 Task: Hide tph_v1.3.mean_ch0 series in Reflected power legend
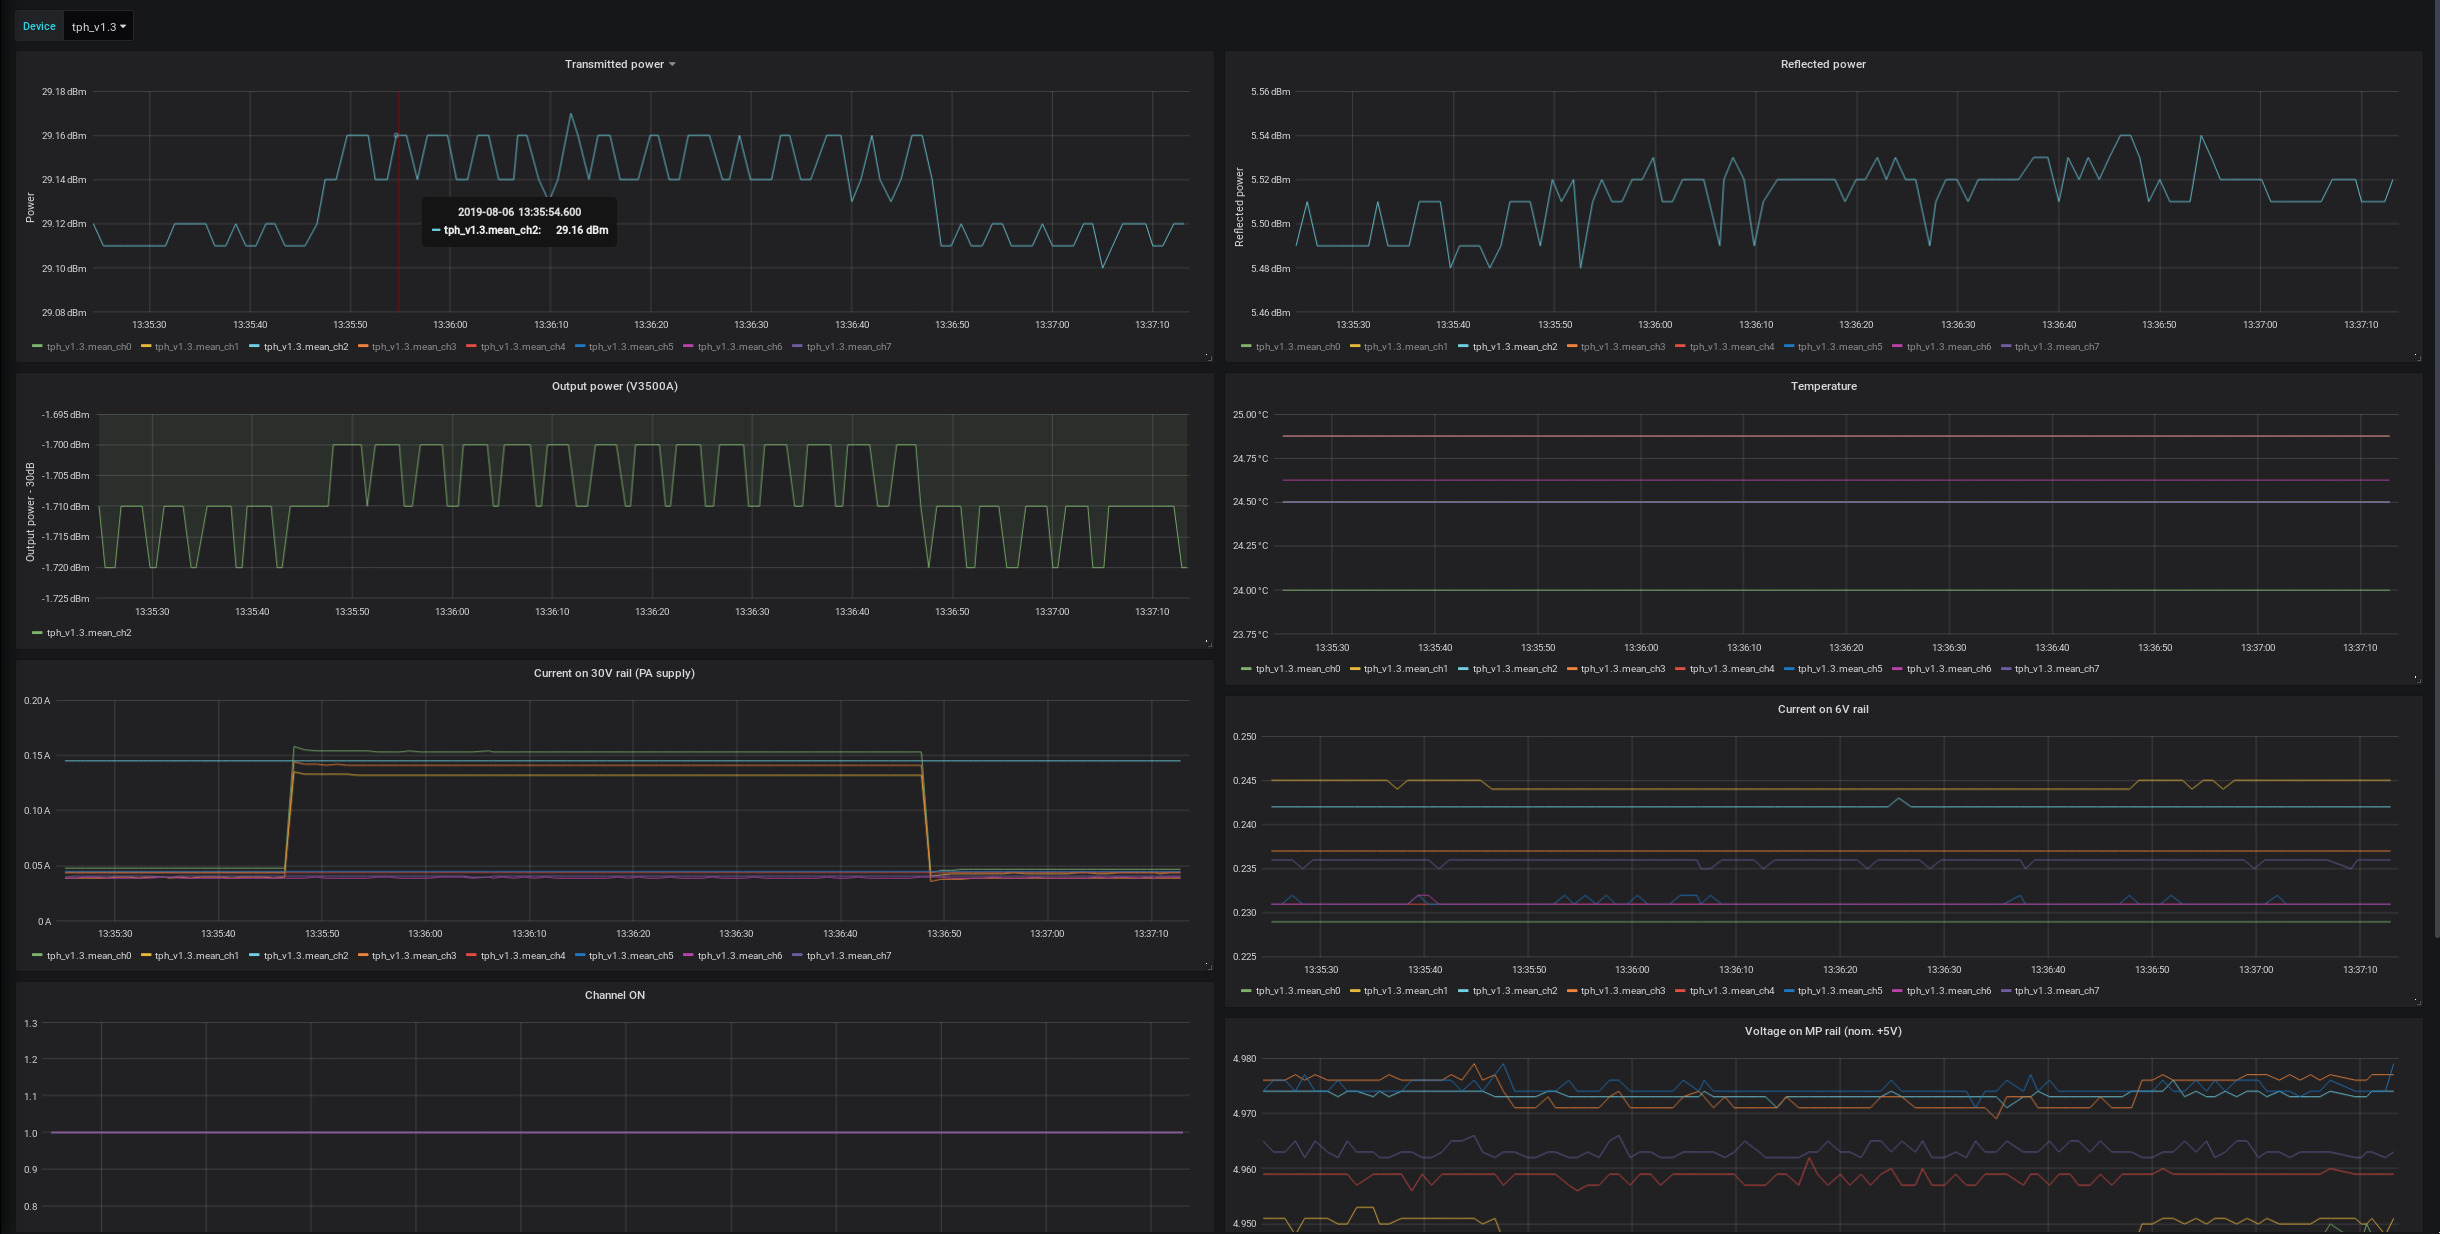tap(1297, 347)
